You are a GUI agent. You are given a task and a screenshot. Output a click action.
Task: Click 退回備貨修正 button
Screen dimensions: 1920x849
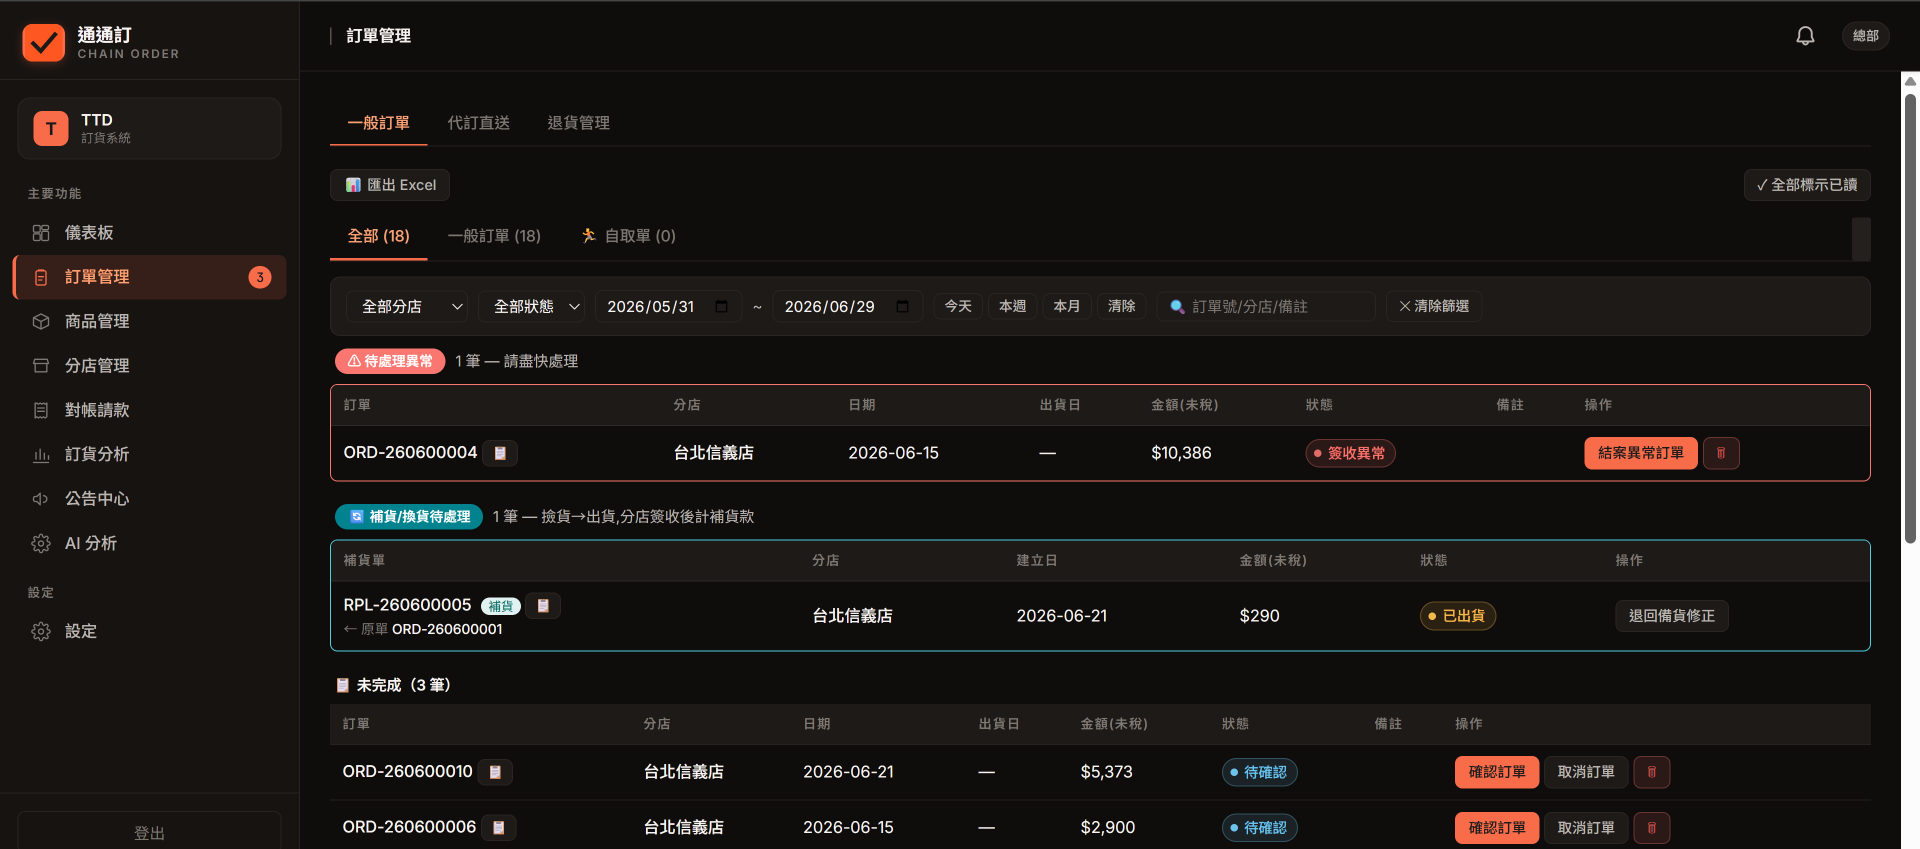1672,616
